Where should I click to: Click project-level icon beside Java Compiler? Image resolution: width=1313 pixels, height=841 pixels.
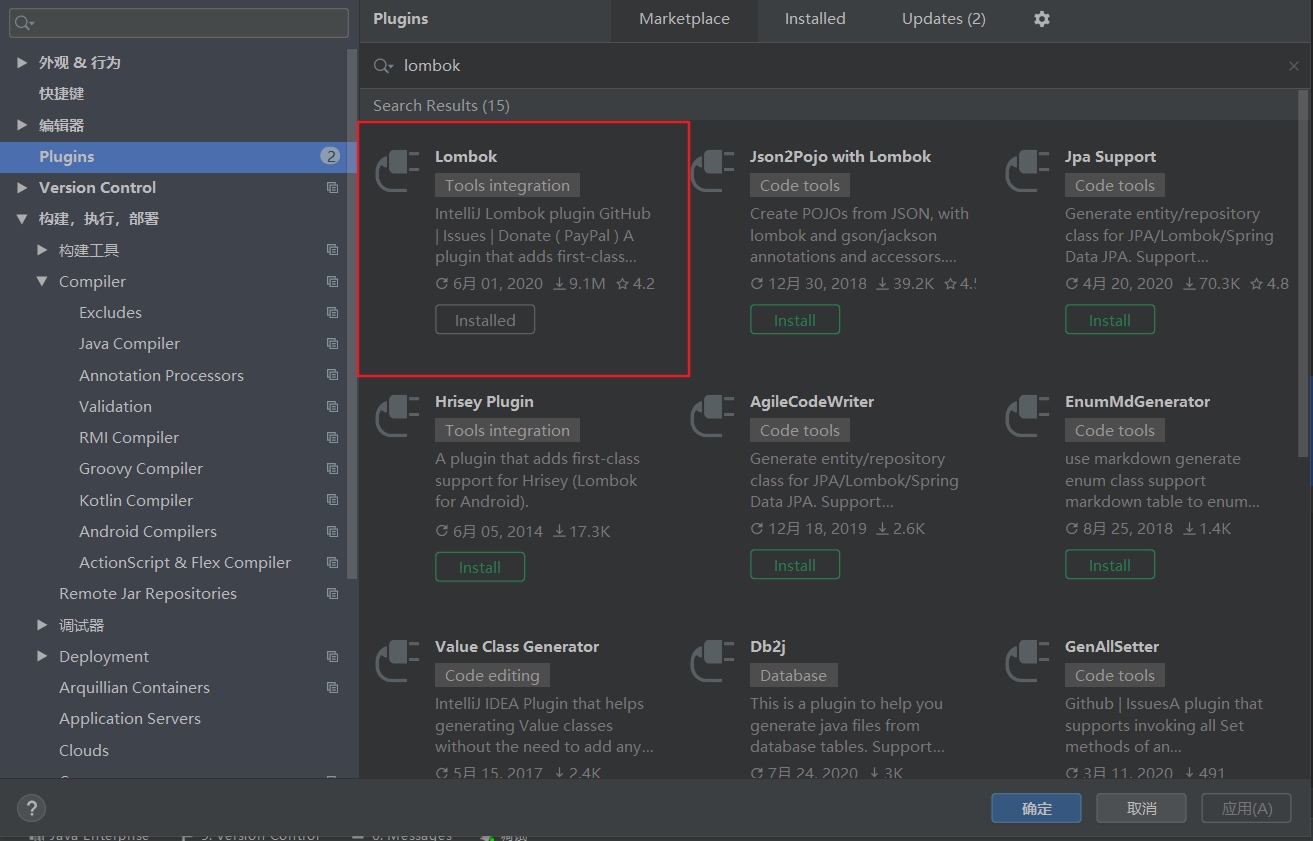click(x=332, y=344)
